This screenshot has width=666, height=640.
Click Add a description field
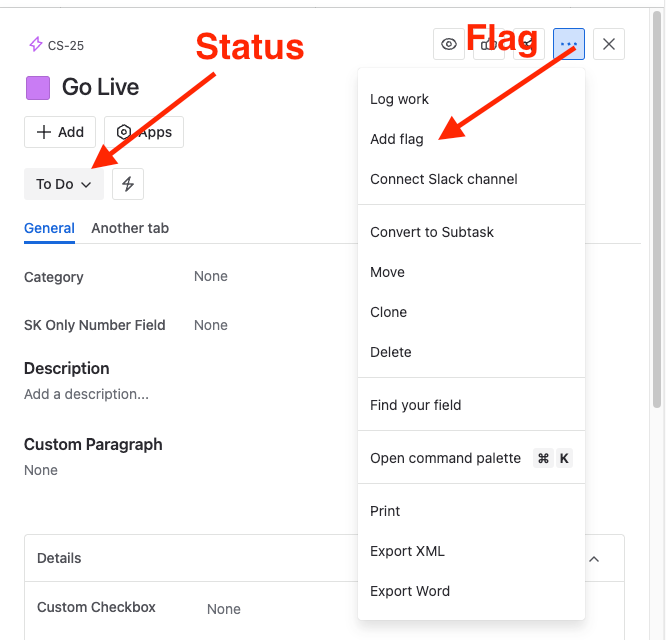(x=86, y=394)
